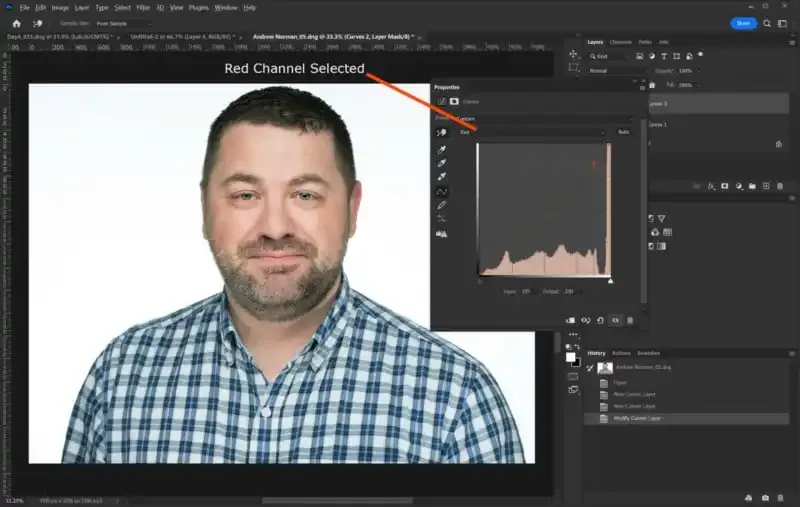Reset curves to adjustment defaults
Screen dimensions: 800x507
[x=601, y=320]
